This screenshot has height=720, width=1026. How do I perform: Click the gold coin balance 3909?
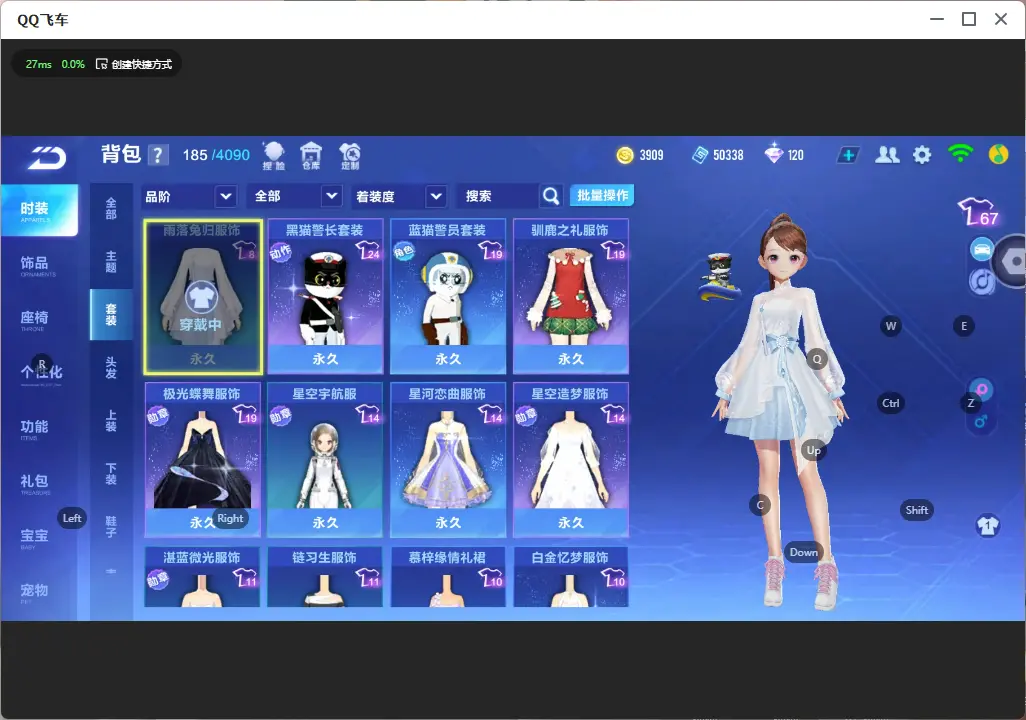click(x=640, y=155)
